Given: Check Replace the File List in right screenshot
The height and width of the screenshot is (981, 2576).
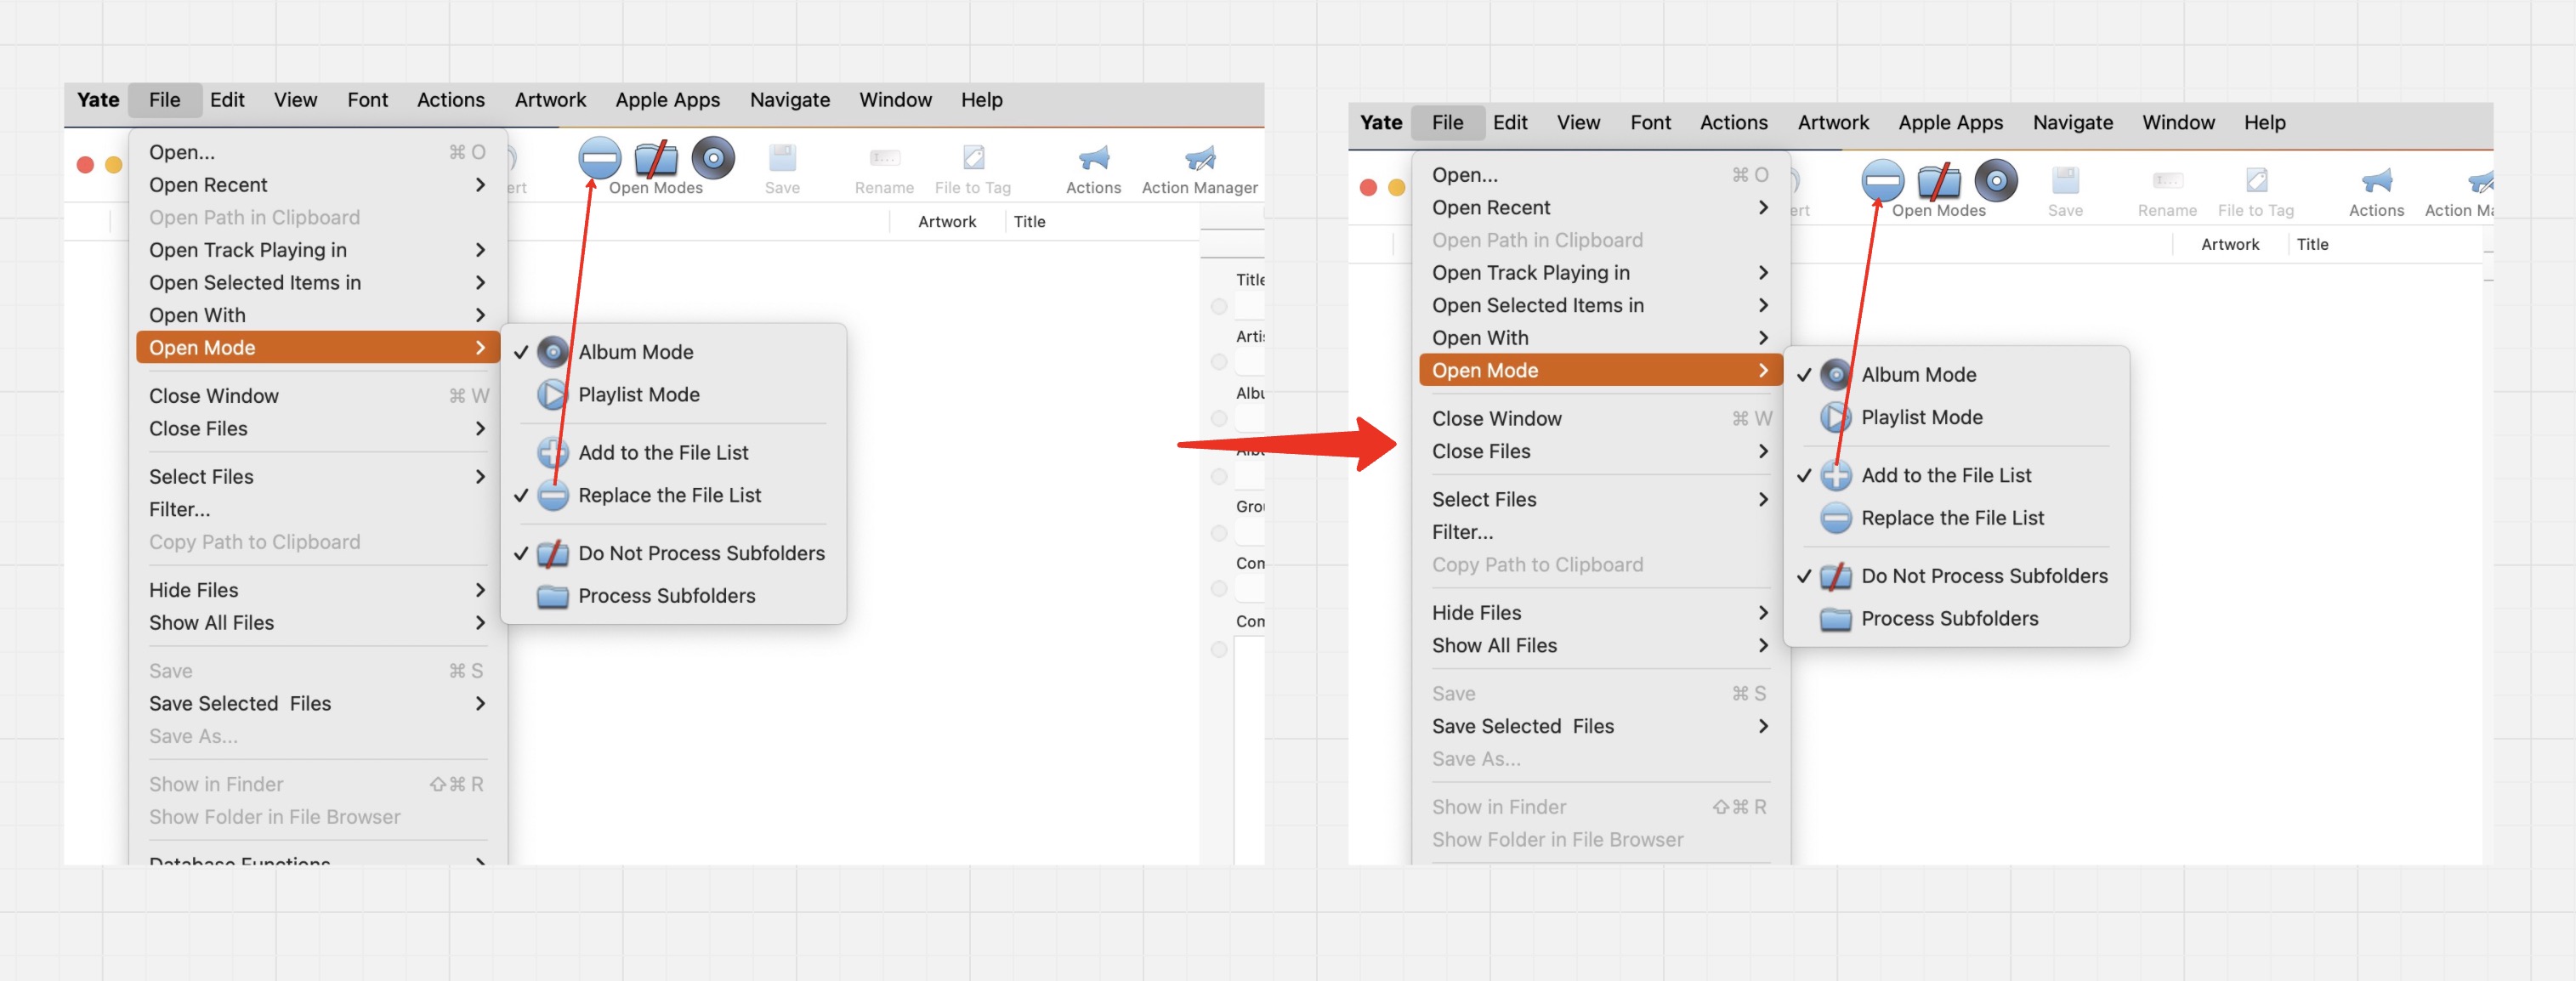Looking at the screenshot, I should pyautogui.click(x=1951, y=518).
